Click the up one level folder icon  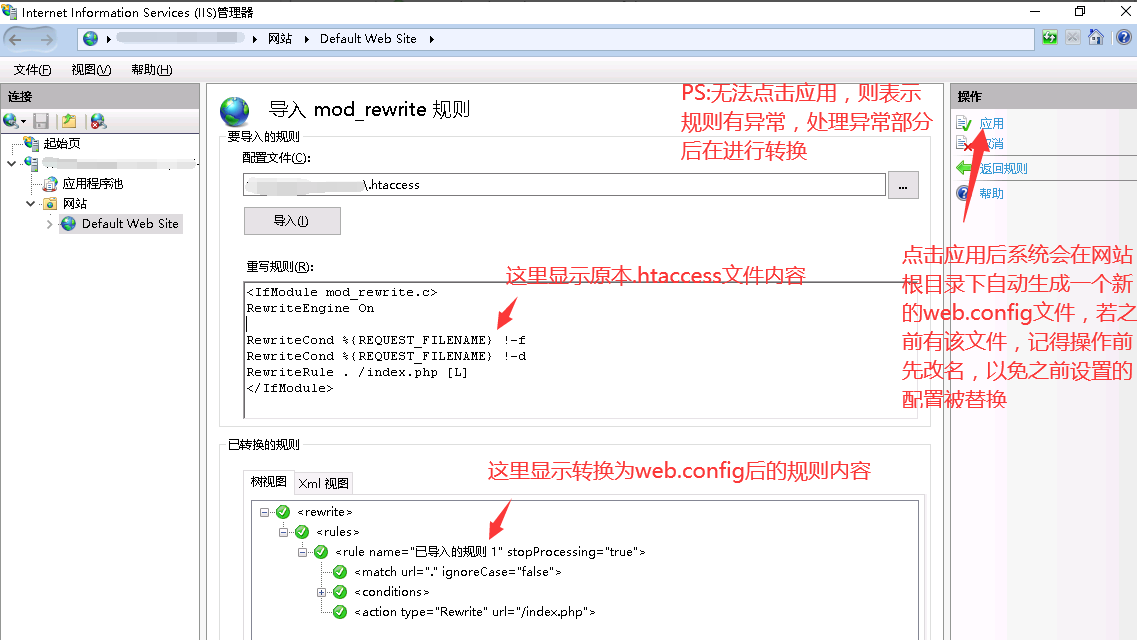tap(69, 121)
